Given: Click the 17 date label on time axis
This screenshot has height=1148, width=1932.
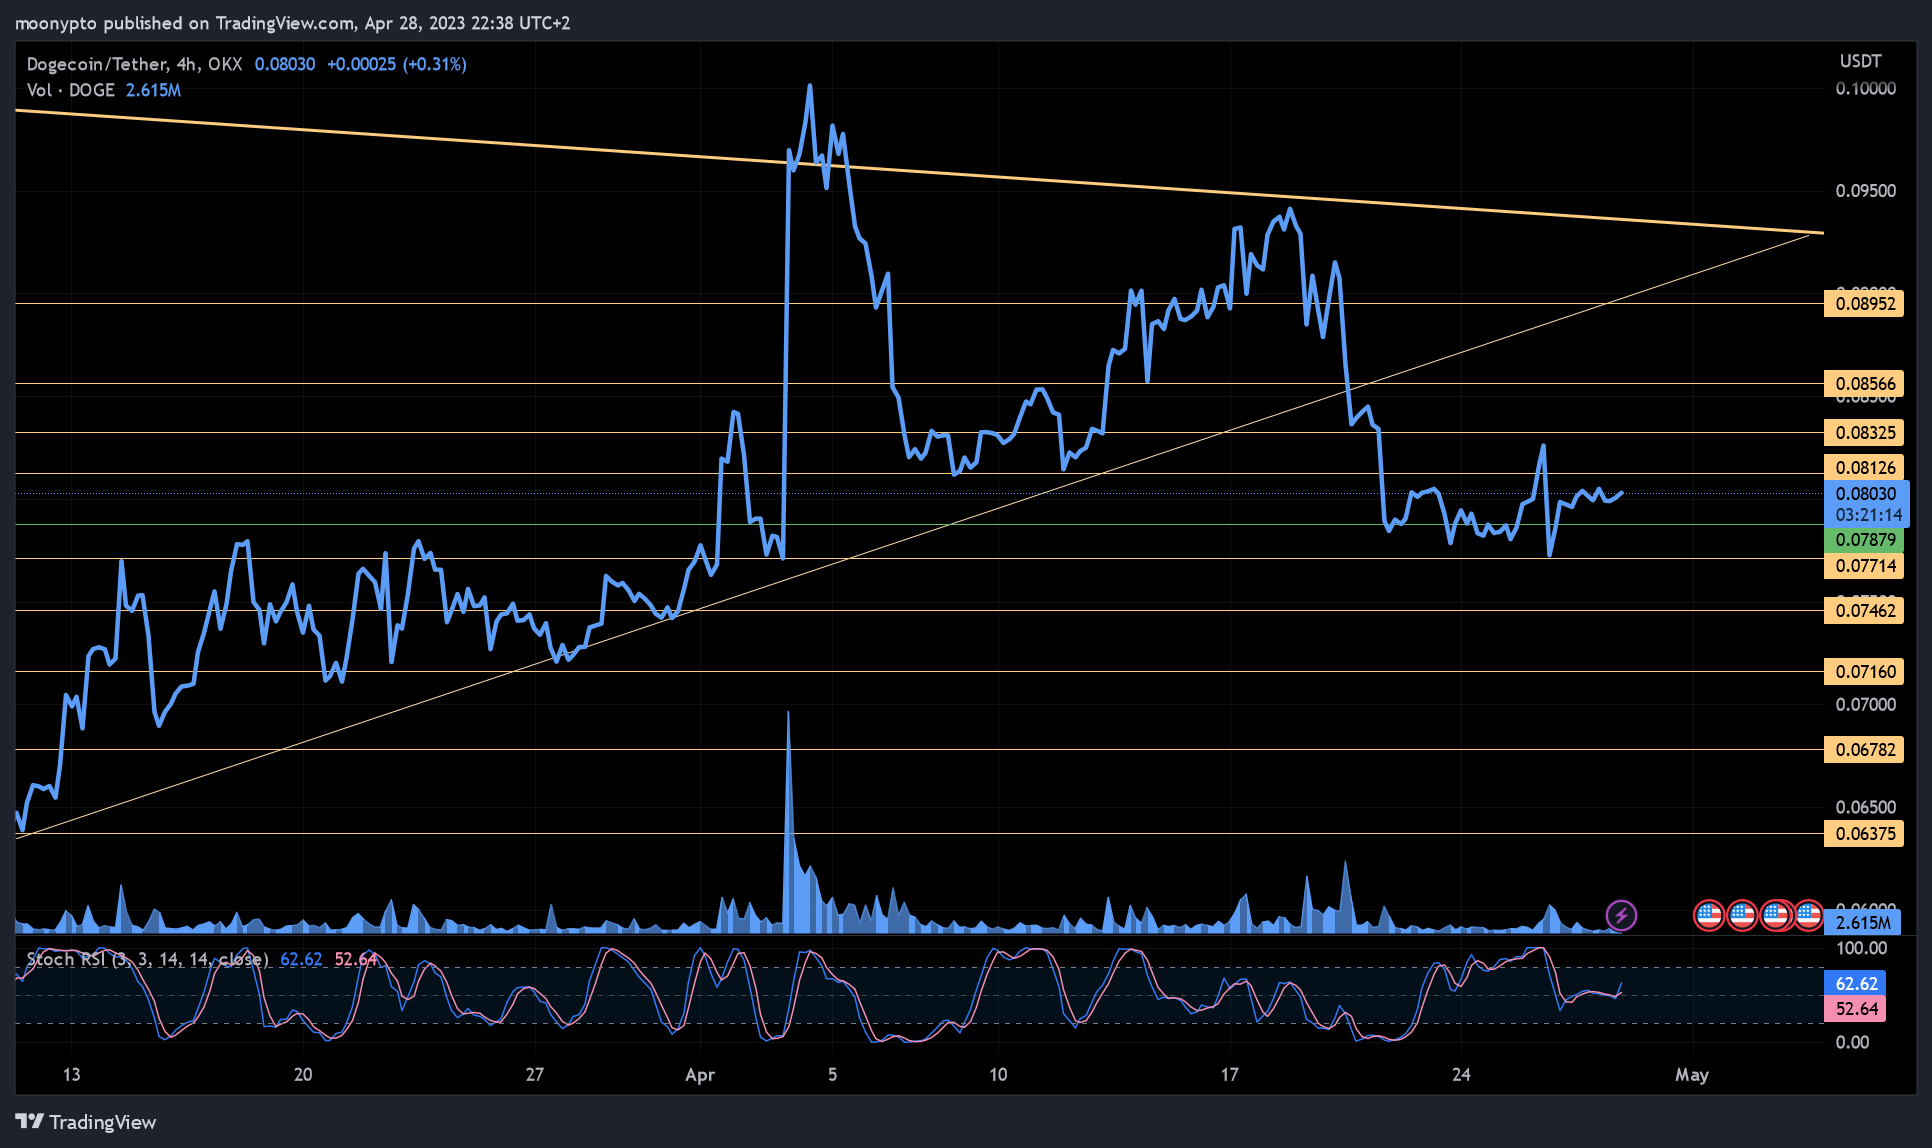Looking at the screenshot, I should (x=1229, y=1075).
